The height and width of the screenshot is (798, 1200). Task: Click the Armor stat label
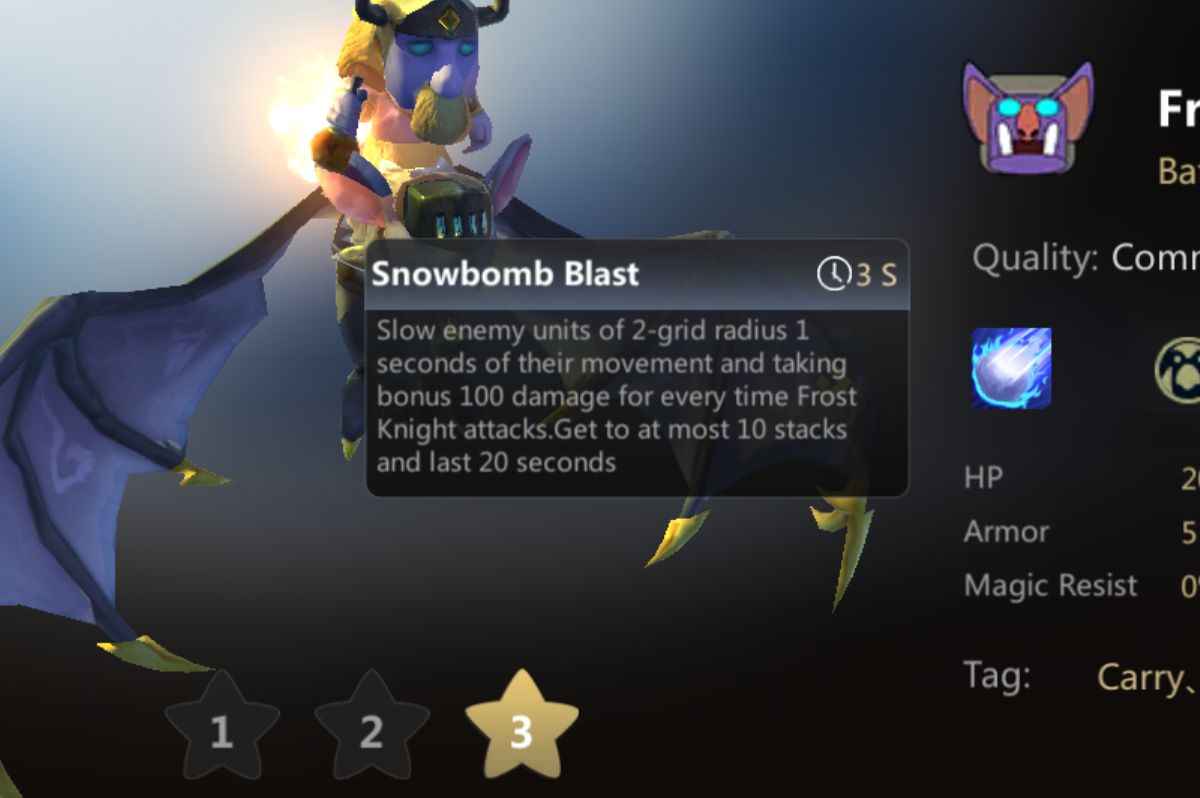coord(1006,531)
